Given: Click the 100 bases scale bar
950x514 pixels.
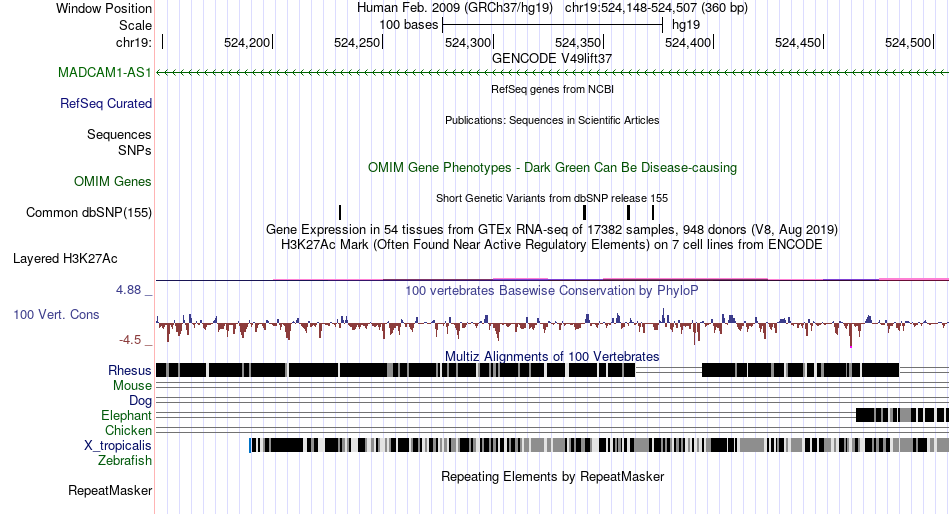Looking at the screenshot, I should click(553, 25).
